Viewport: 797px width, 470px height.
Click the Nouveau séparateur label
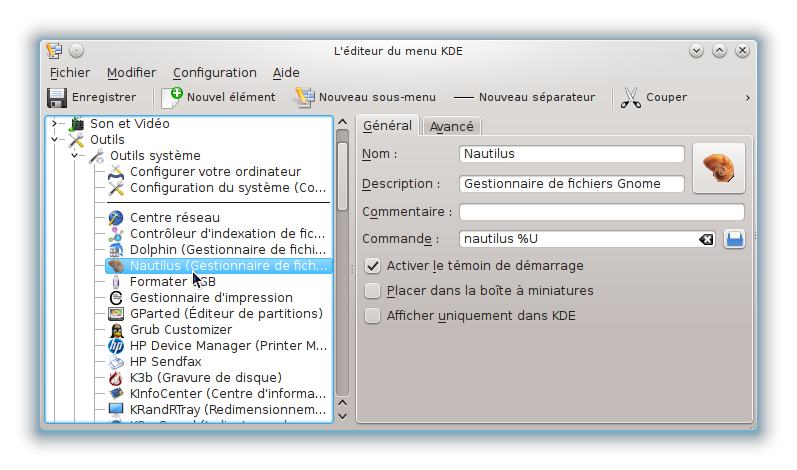tap(537, 97)
